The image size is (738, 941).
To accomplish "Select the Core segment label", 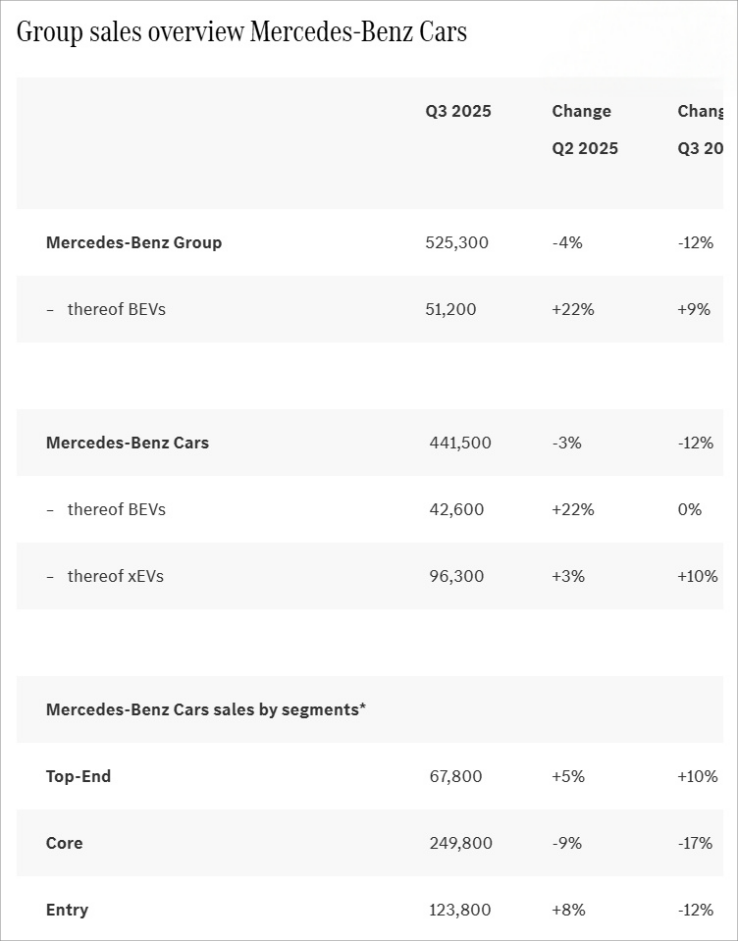I will [64, 843].
